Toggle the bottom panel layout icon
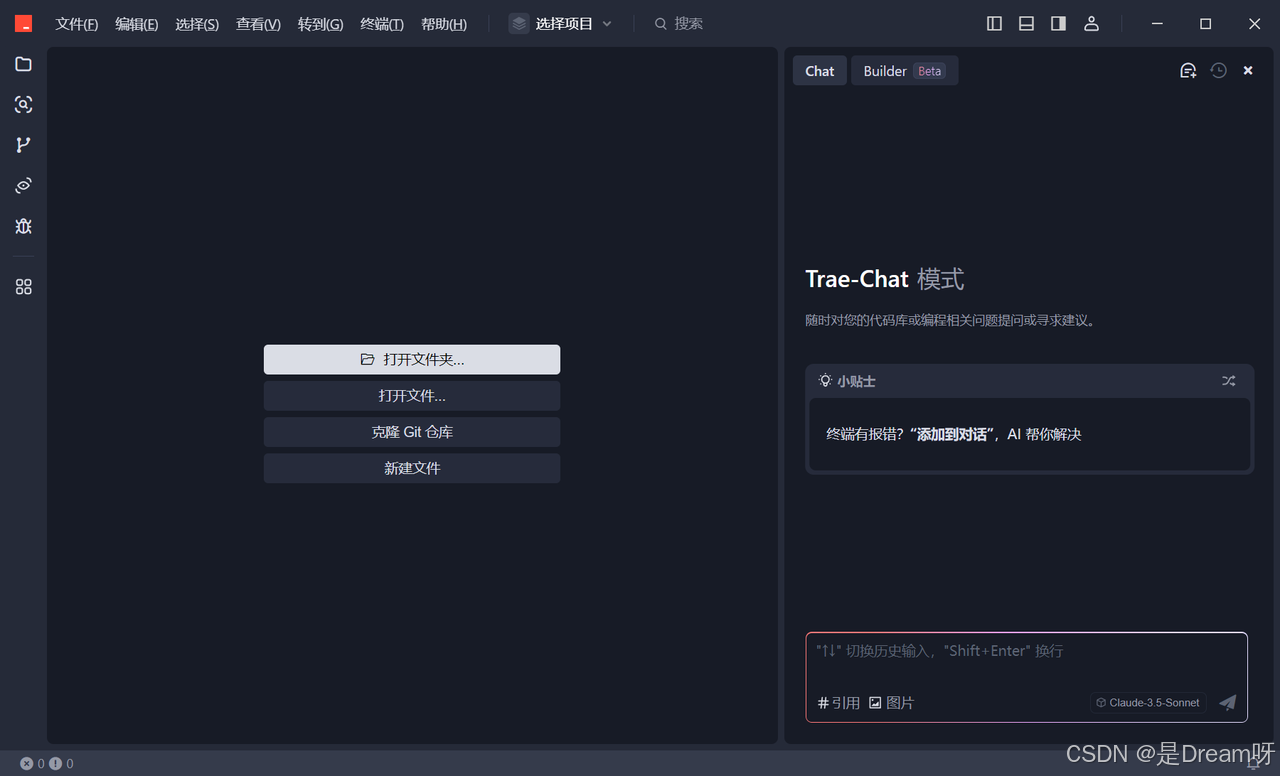1280x776 pixels. [1026, 24]
